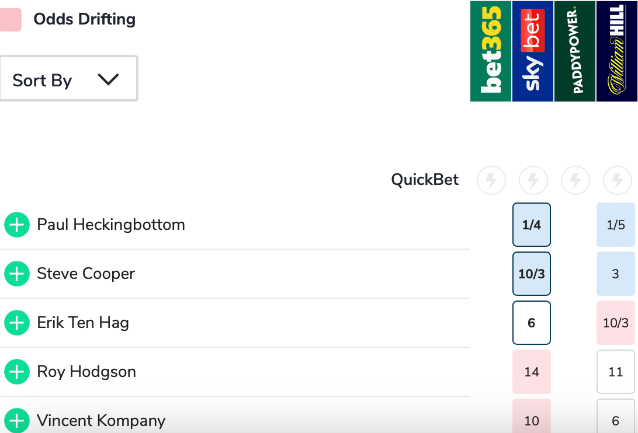Choose Vincent Kompany odds of 10
The width and height of the screenshot is (638, 433).
(532, 420)
